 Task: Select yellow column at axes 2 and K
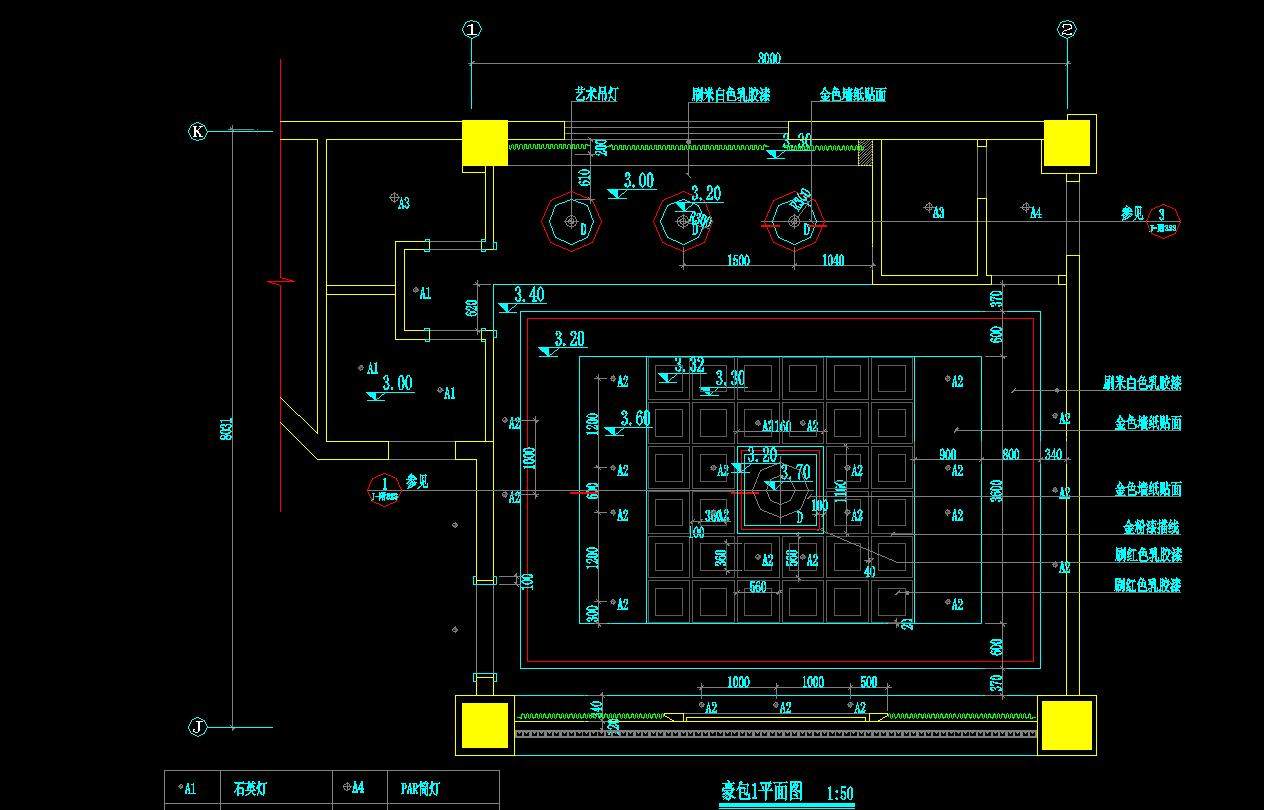point(1067,143)
